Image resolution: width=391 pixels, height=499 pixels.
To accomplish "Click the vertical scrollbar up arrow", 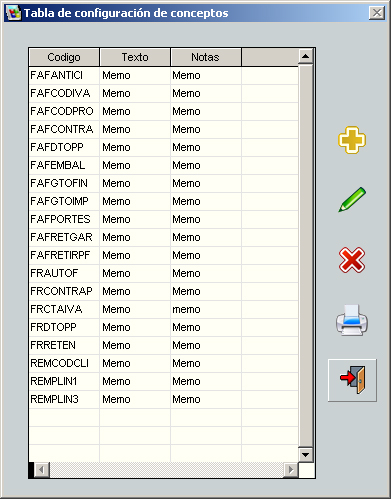I will [x=305, y=56].
